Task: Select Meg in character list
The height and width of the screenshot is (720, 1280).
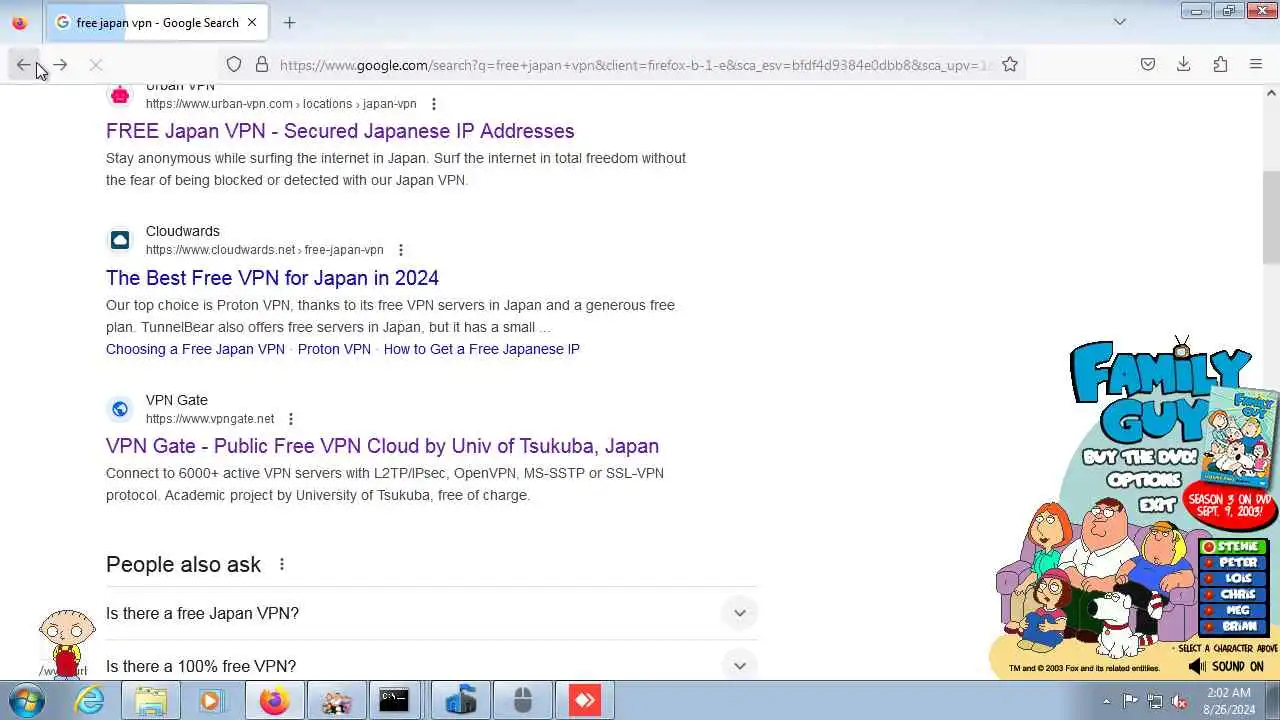Action: 1235,611
